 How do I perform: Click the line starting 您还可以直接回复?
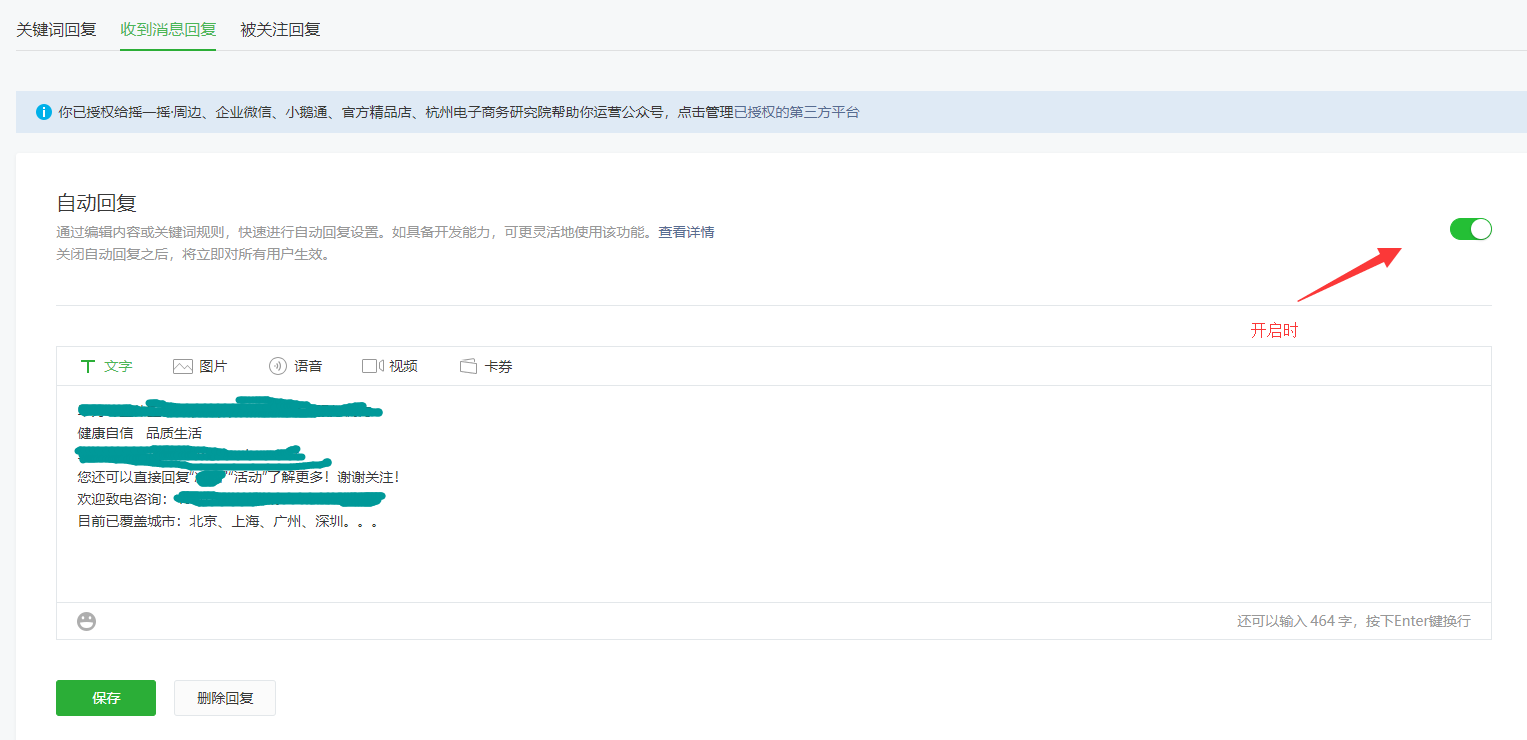239,477
